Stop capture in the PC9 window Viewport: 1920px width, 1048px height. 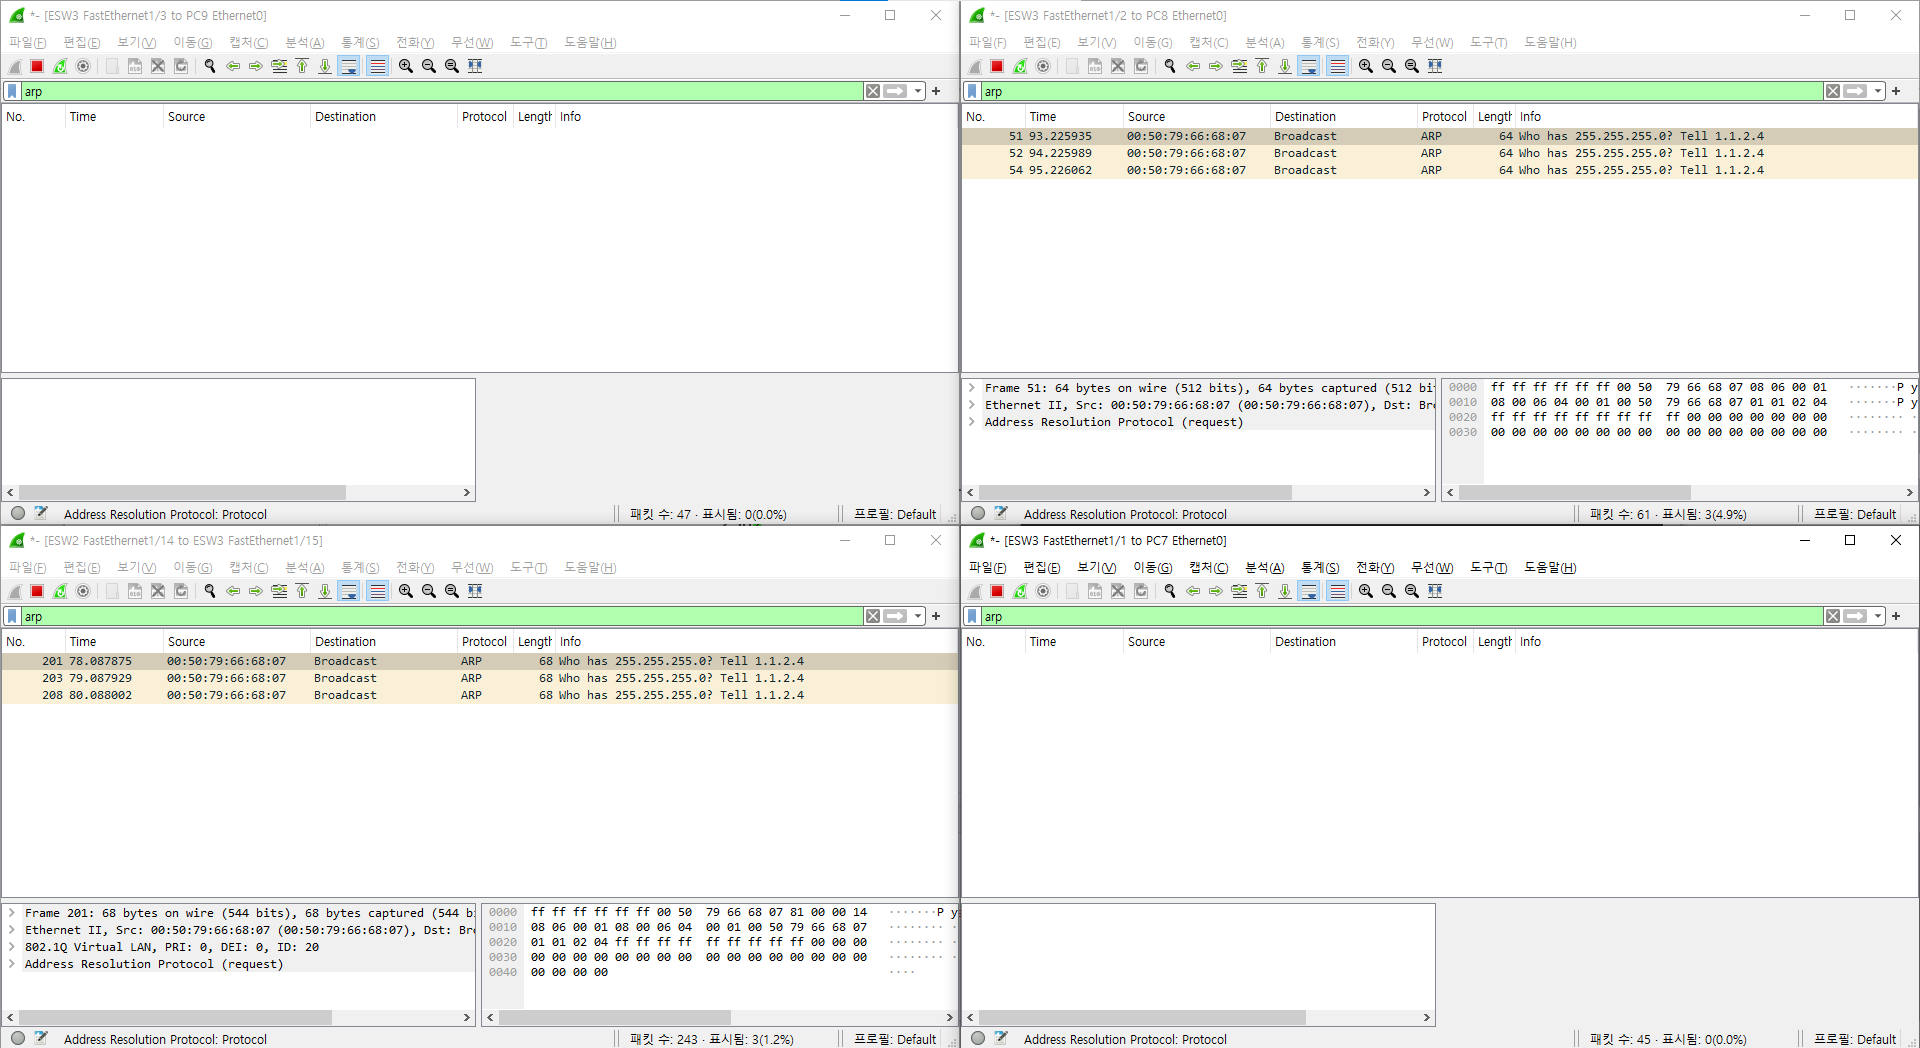coord(37,66)
